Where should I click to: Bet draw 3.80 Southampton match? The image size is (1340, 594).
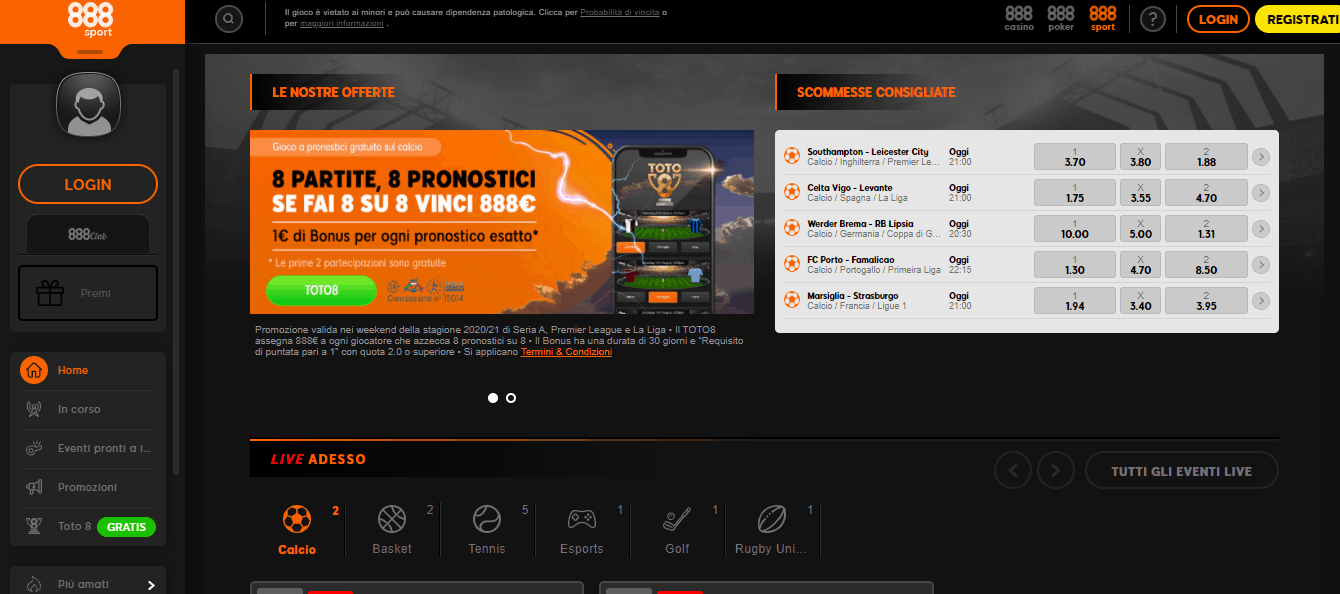click(1140, 157)
